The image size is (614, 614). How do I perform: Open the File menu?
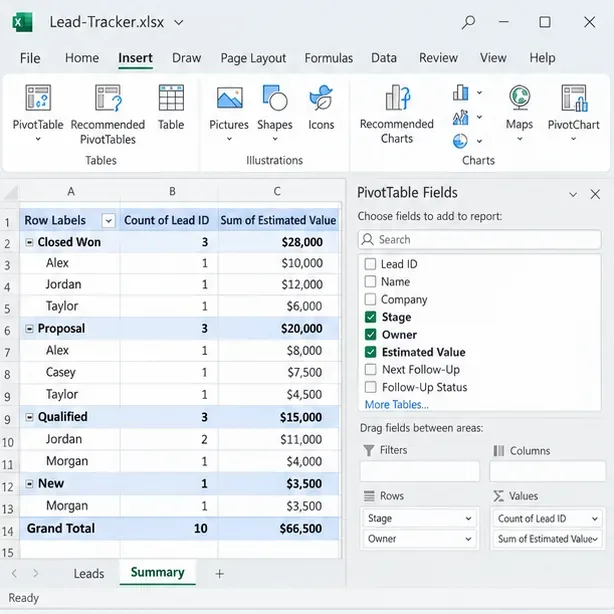pyautogui.click(x=30, y=58)
